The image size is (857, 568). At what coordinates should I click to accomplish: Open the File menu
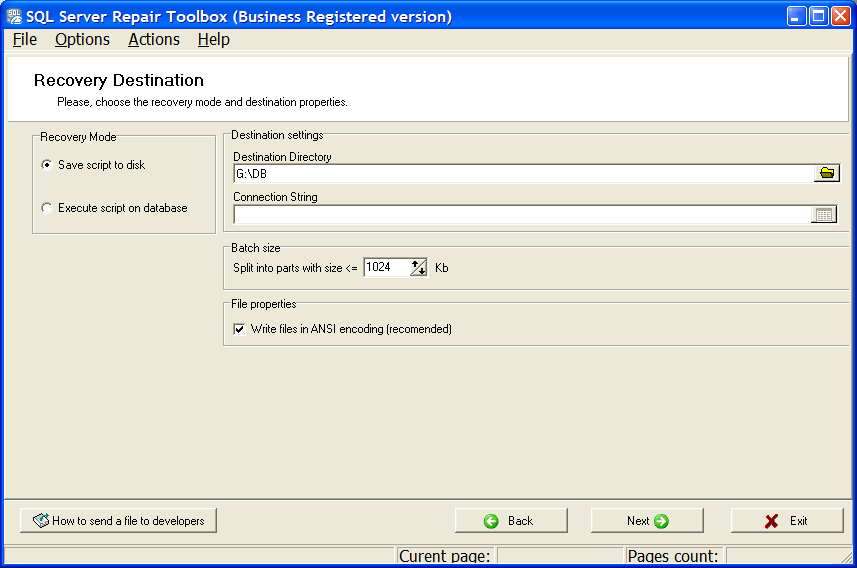point(25,39)
